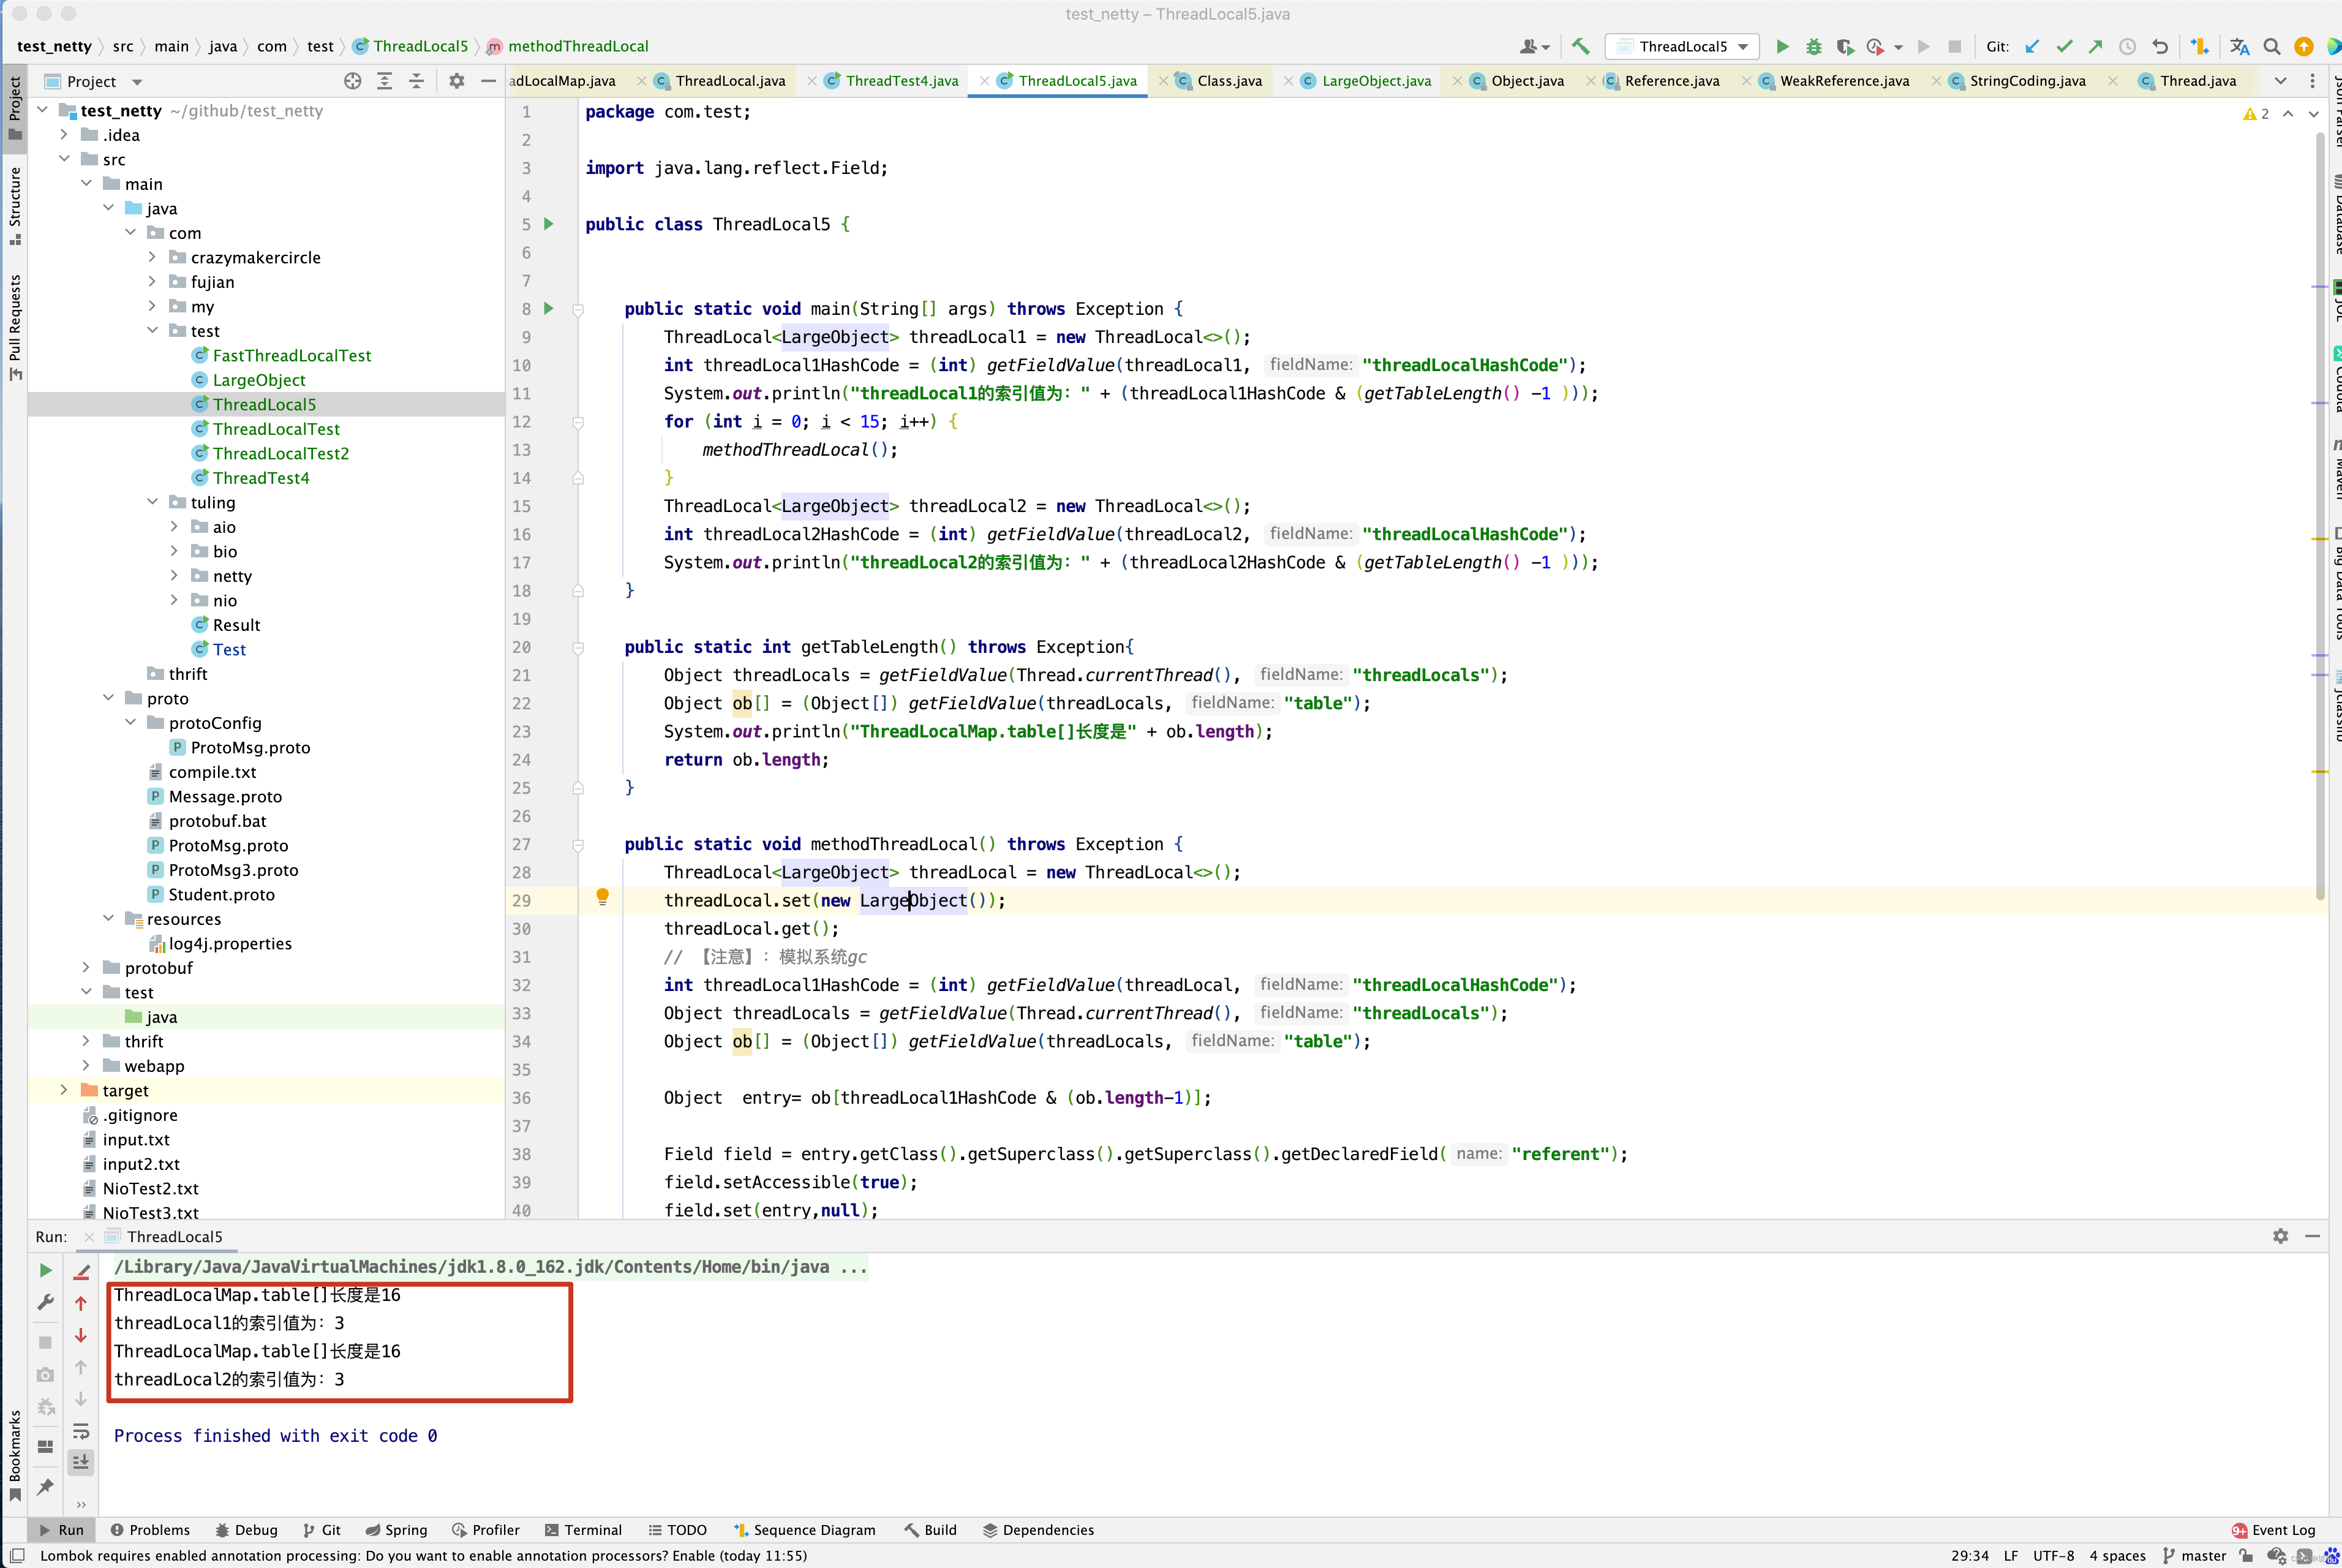Toggle pin tab in Run panel
The image size is (2342, 1568).
pos(45,1487)
